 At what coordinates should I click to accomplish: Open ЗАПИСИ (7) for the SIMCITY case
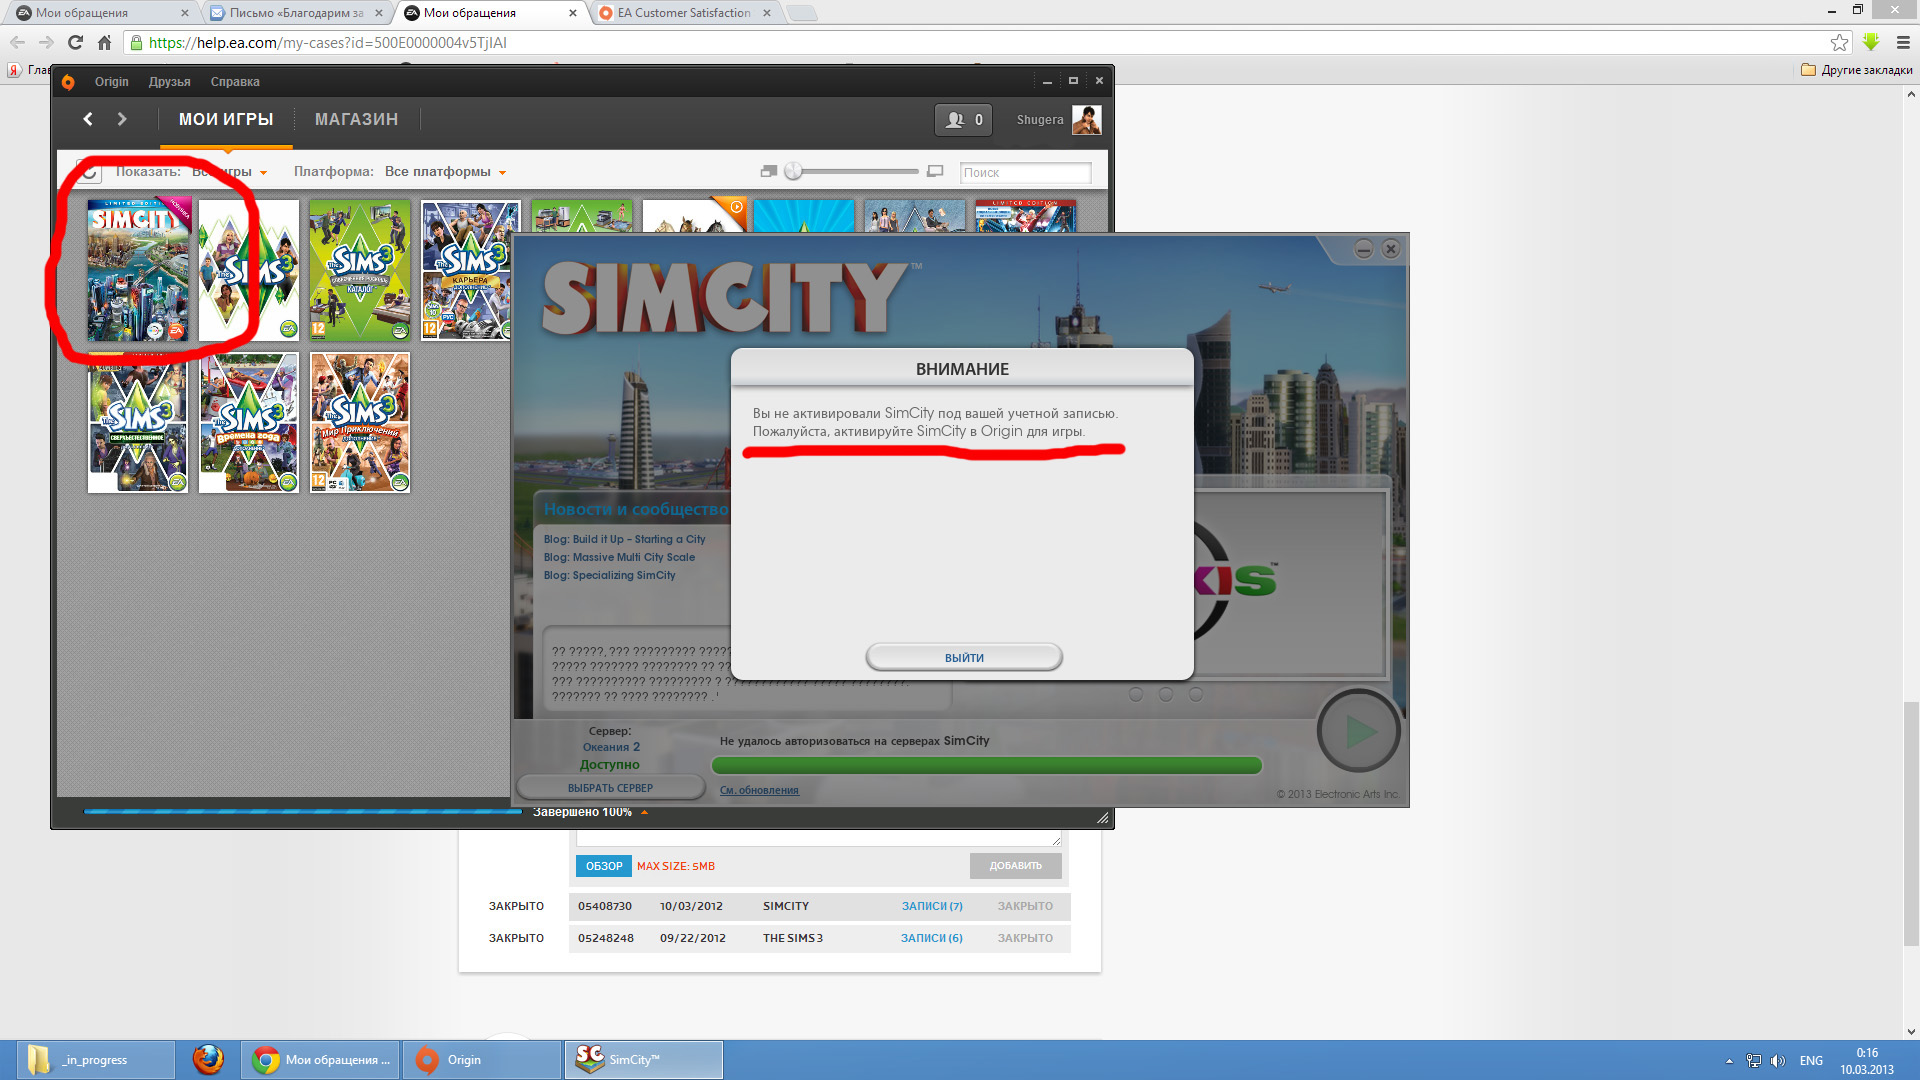coord(932,906)
